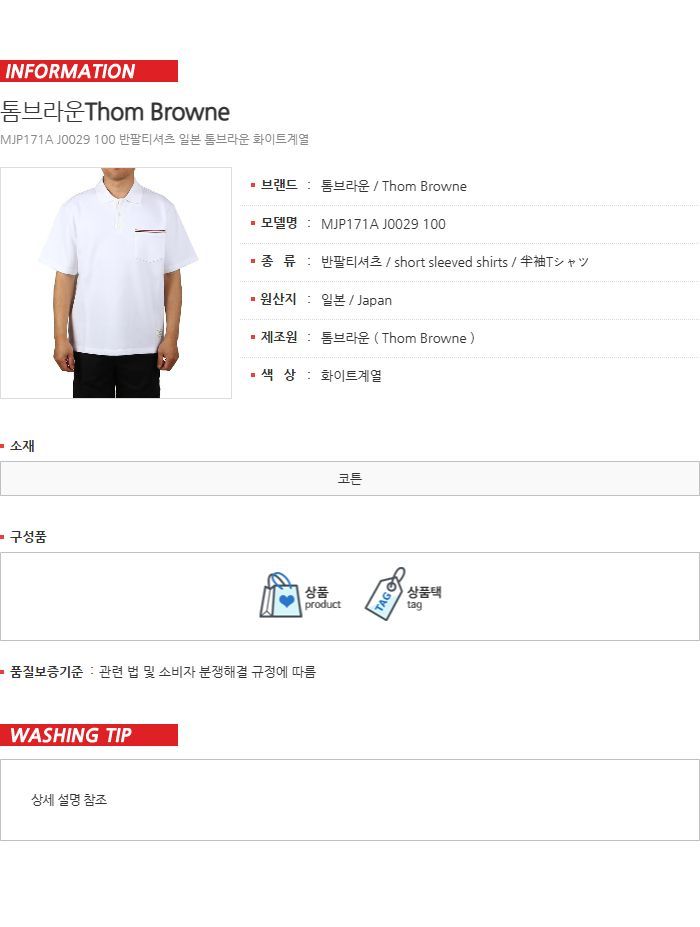Click the 색상 value 화이트계열
This screenshot has width=700, height=927.
click(351, 376)
